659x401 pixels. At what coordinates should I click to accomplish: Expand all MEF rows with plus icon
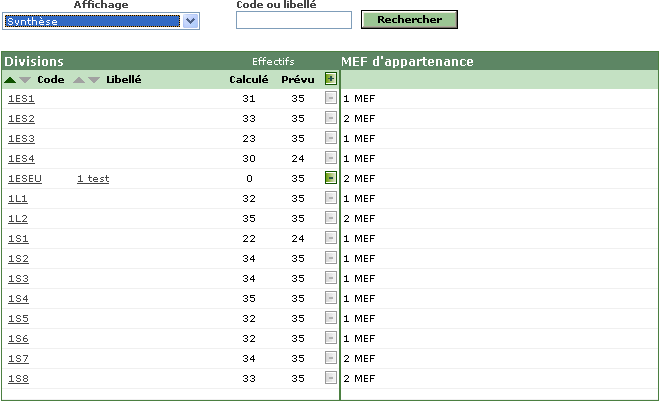pyautogui.click(x=331, y=79)
